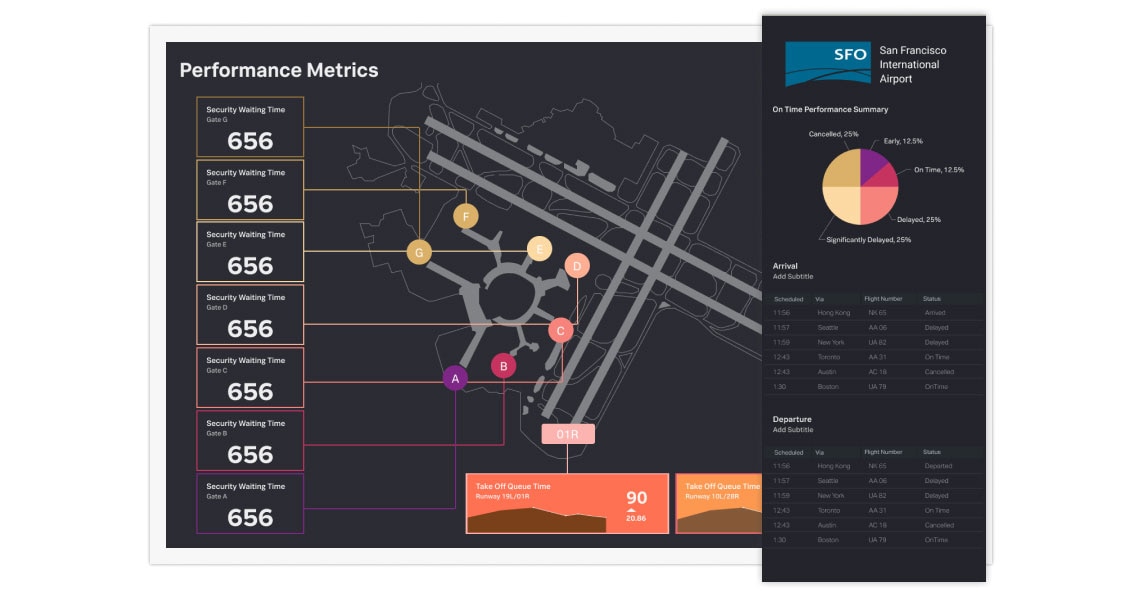This screenshot has width=1140, height=600.
Task: Select the Toronto row in Arrival table
Action: pyautogui.click(x=875, y=357)
